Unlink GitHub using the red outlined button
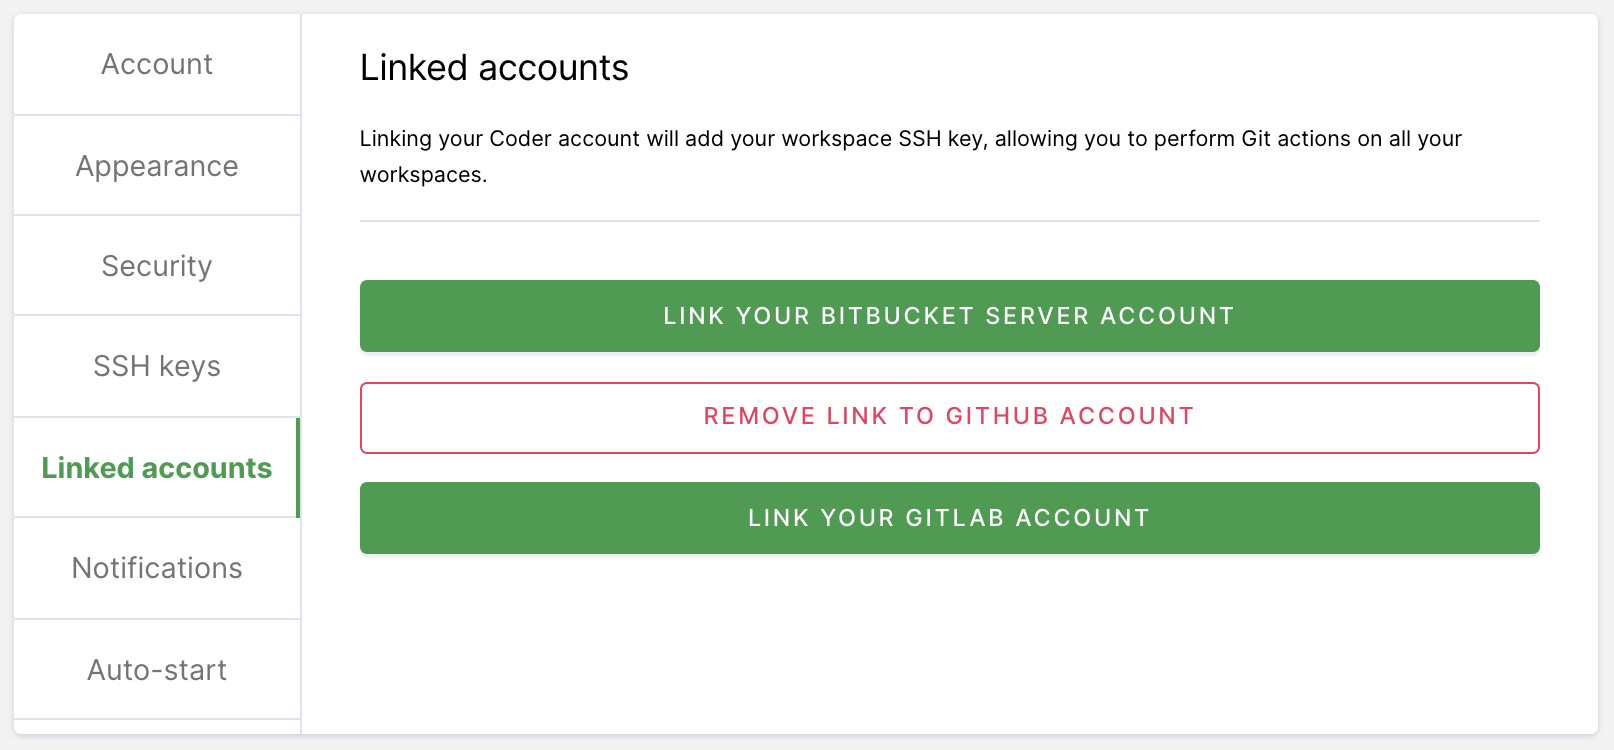1614x750 pixels. (x=948, y=417)
